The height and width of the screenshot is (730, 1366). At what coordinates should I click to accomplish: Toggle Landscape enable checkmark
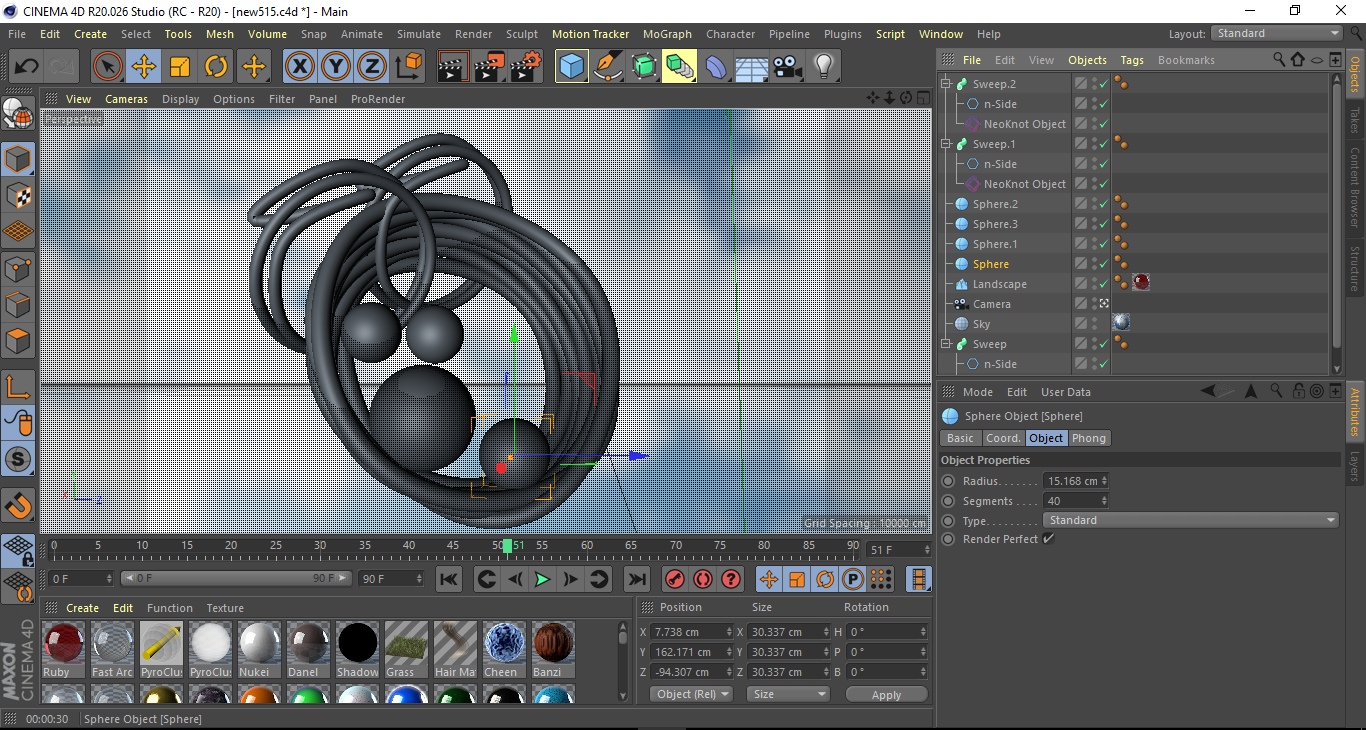point(1103,284)
